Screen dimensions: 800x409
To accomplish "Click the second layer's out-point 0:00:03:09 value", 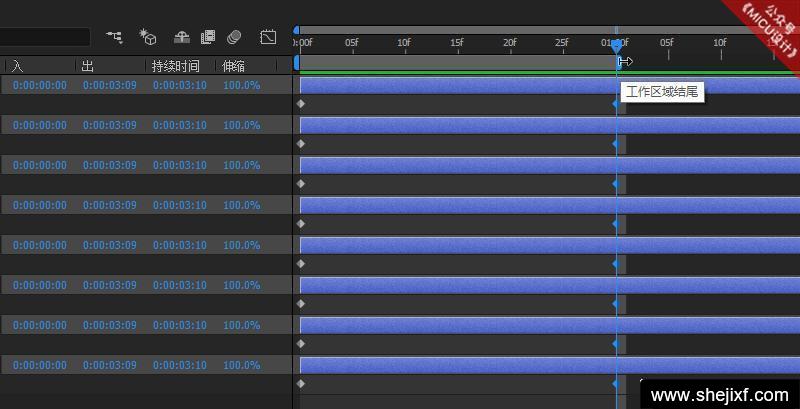I will (110, 126).
